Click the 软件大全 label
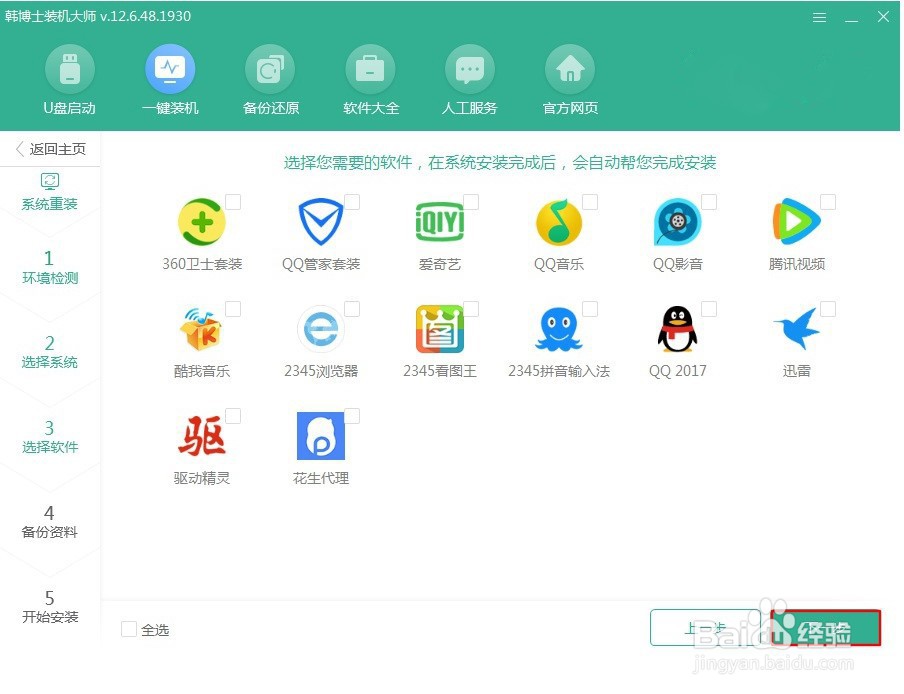The height and width of the screenshot is (694, 904). coord(371,108)
